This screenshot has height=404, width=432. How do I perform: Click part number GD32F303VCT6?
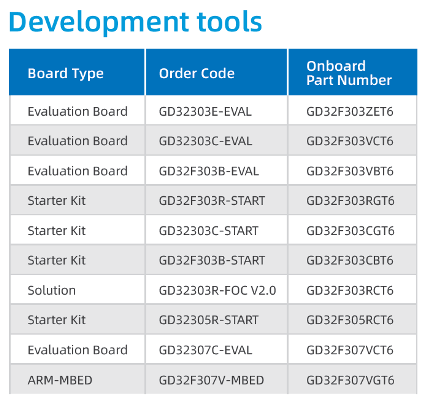(x=350, y=141)
